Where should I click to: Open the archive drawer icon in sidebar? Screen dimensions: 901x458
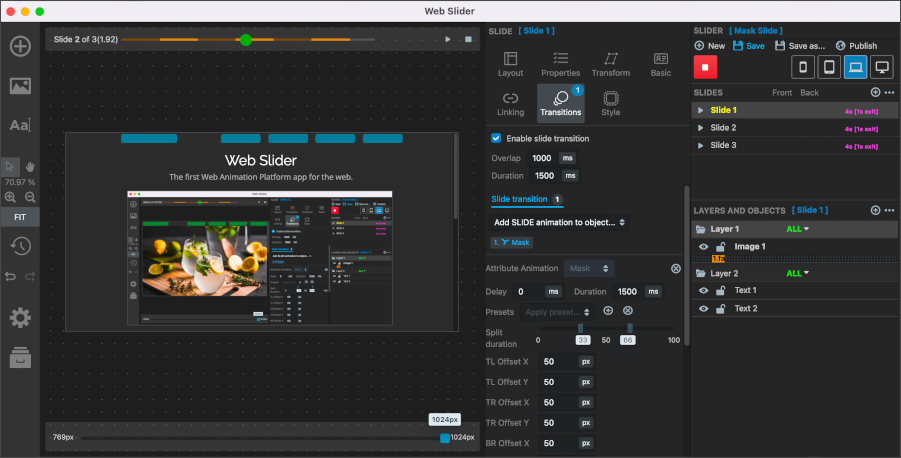[x=20, y=357]
